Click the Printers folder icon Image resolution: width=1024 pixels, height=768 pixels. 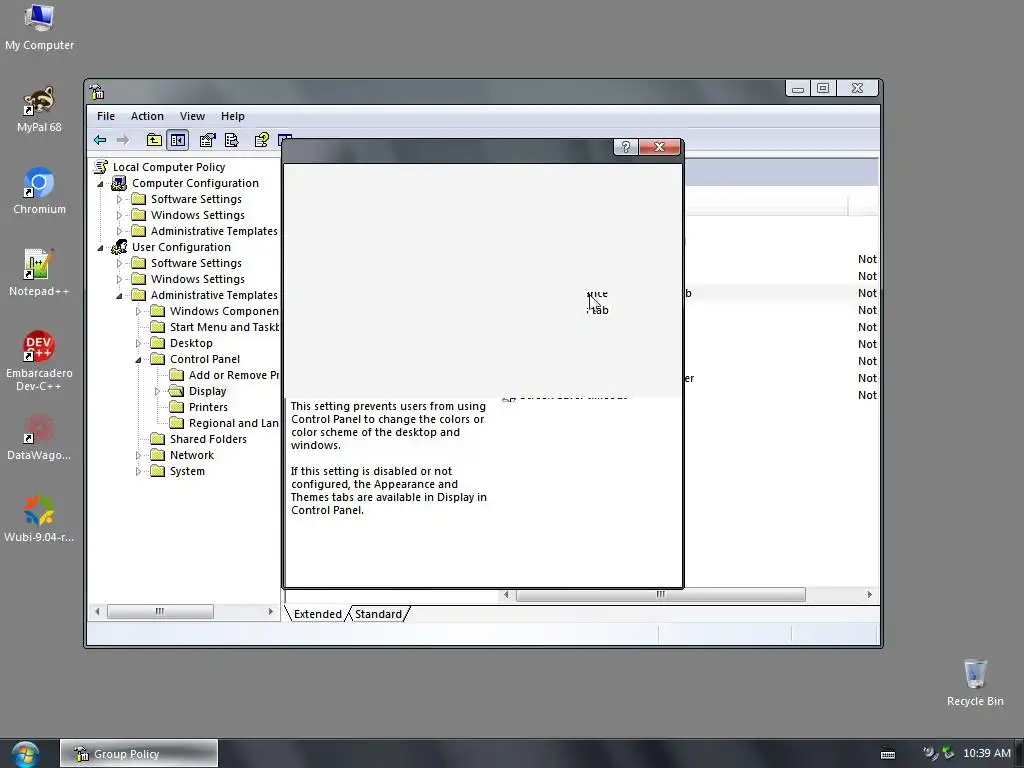[176, 407]
